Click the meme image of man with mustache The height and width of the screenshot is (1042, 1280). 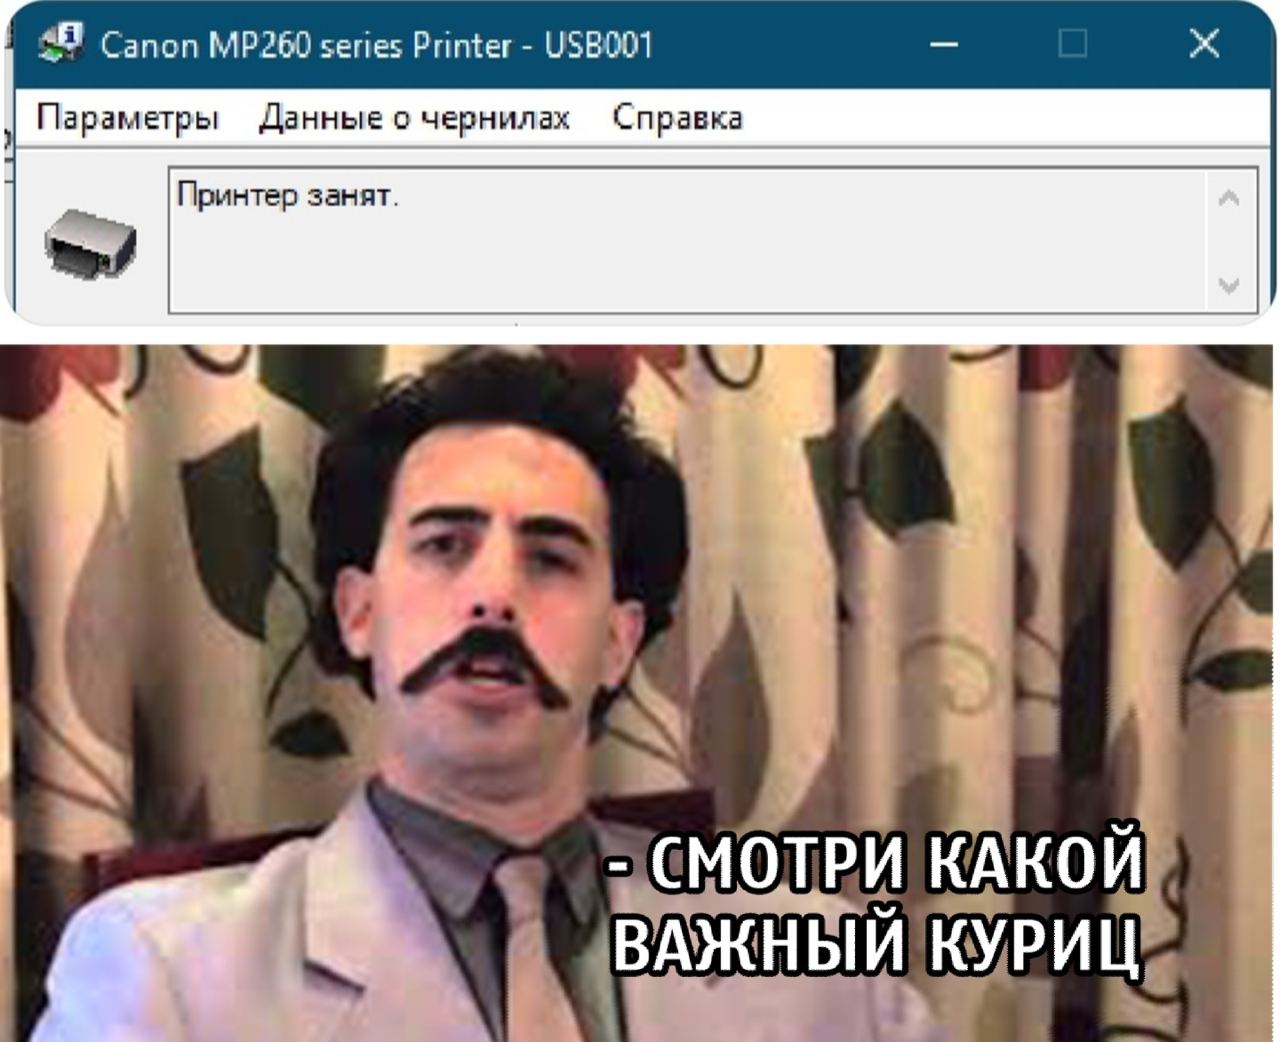pos(638,693)
